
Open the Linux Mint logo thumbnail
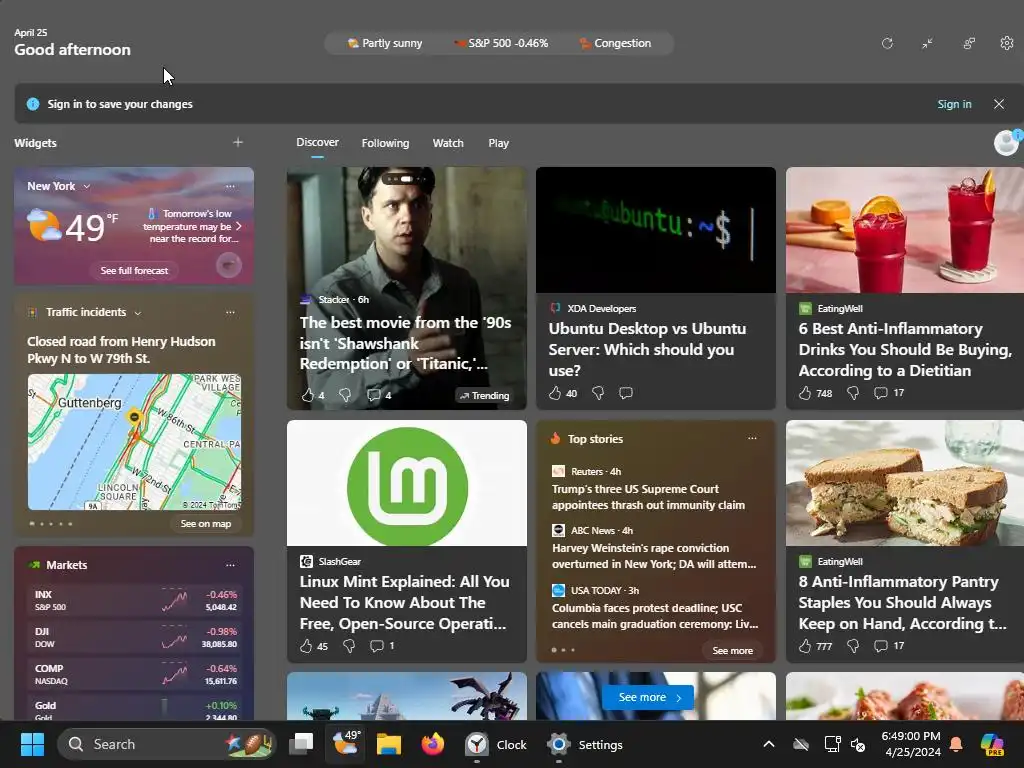click(x=407, y=483)
